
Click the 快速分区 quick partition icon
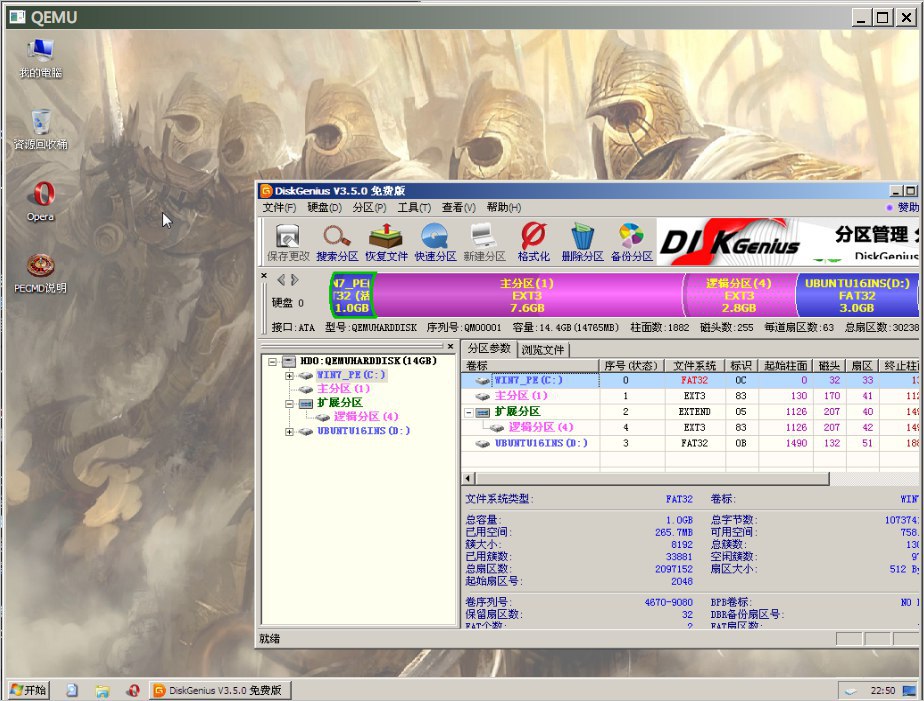pos(435,242)
